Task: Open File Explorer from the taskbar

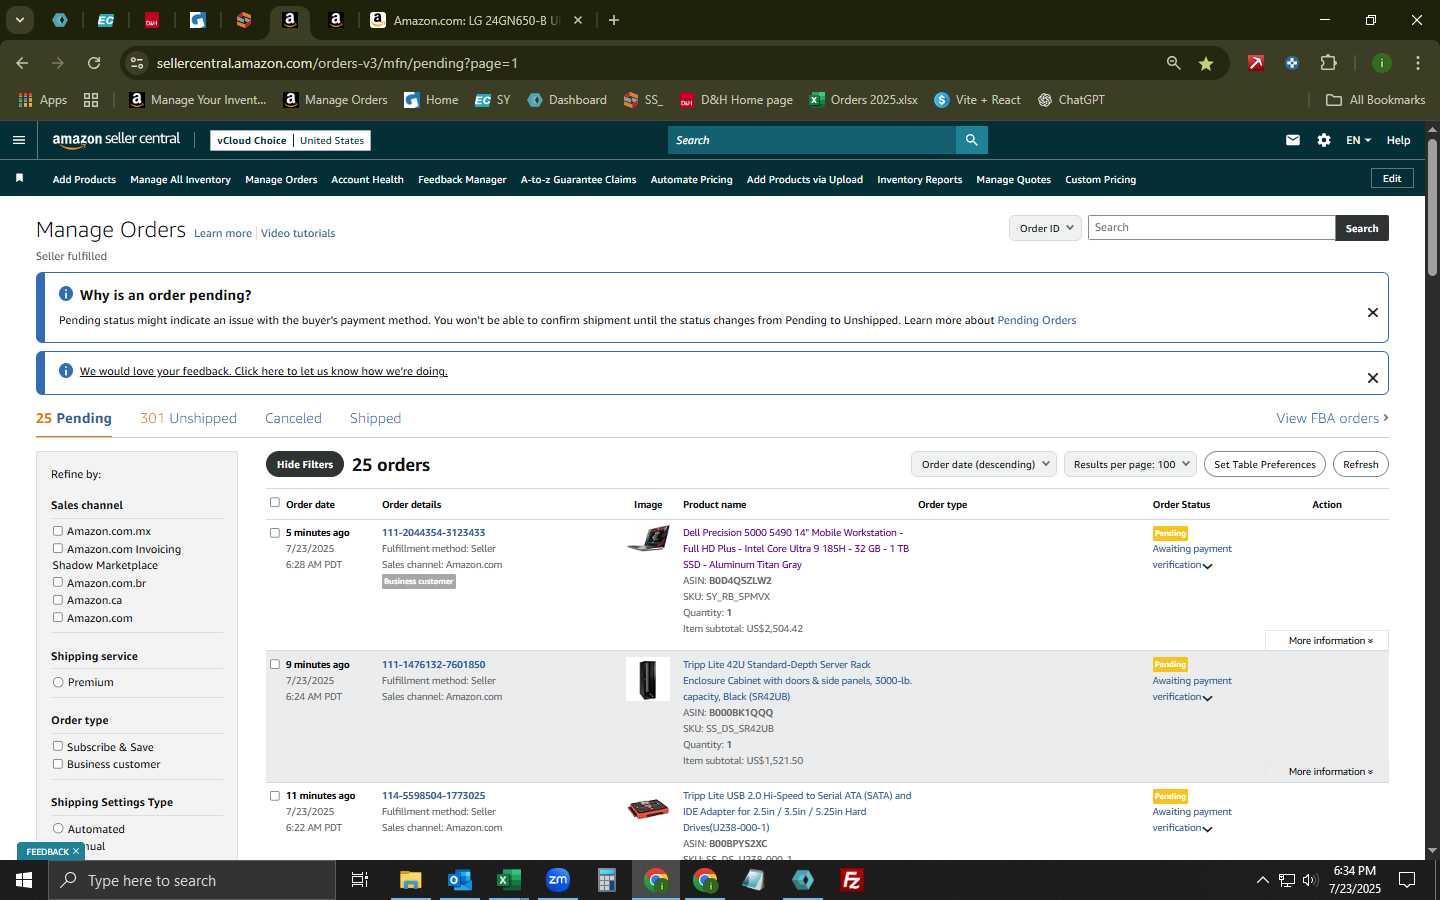Action: [411, 880]
